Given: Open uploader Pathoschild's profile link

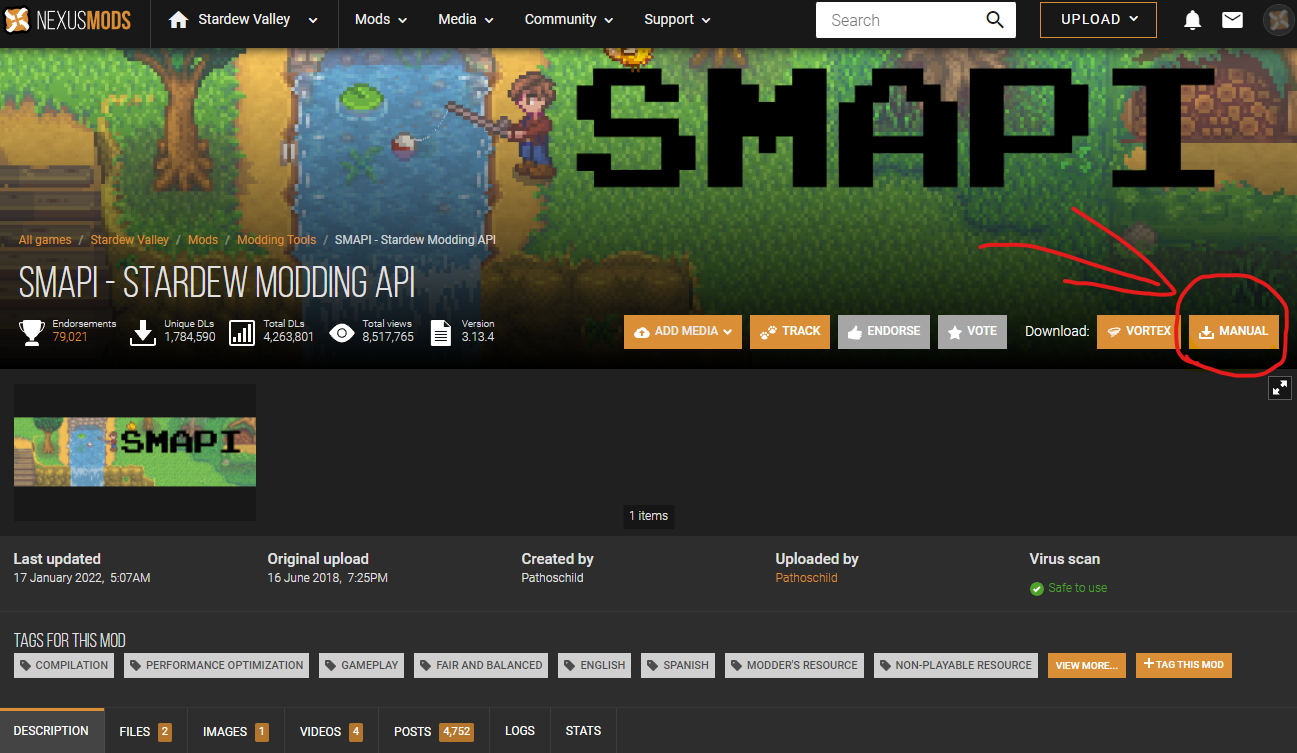Looking at the screenshot, I should pyautogui.click(x=806, y=578).
